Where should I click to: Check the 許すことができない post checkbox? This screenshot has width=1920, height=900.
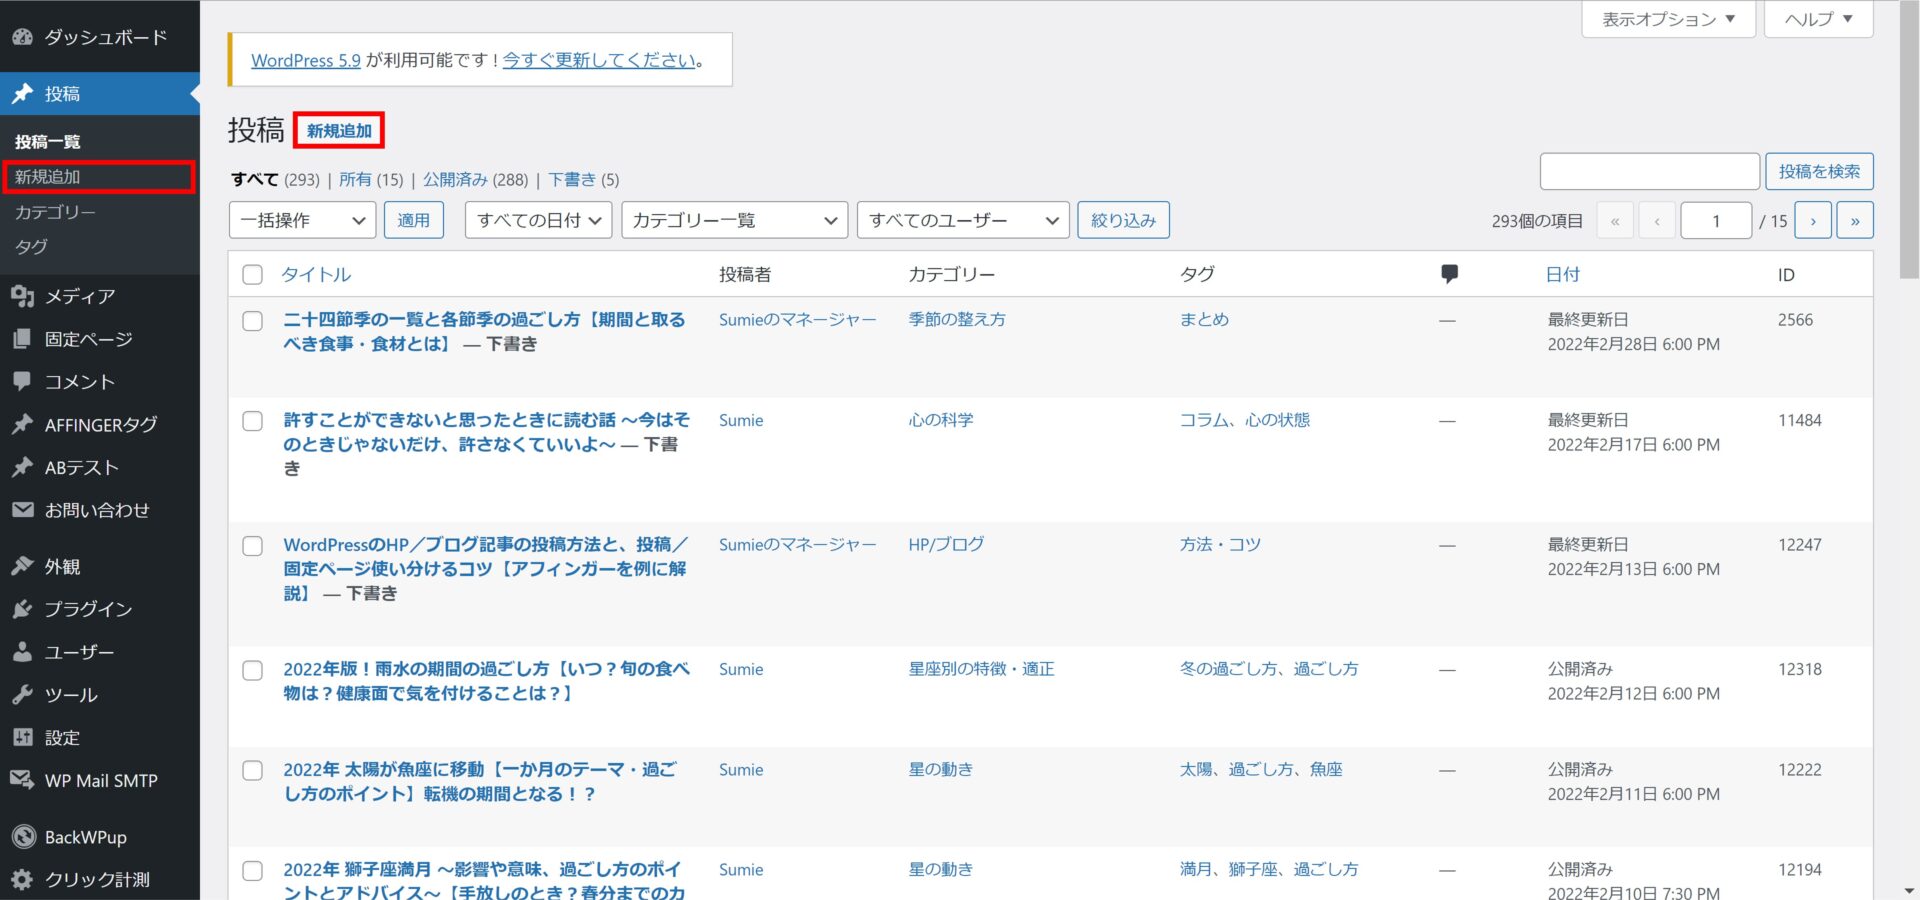pyautogui.click(x=253, y=421)
